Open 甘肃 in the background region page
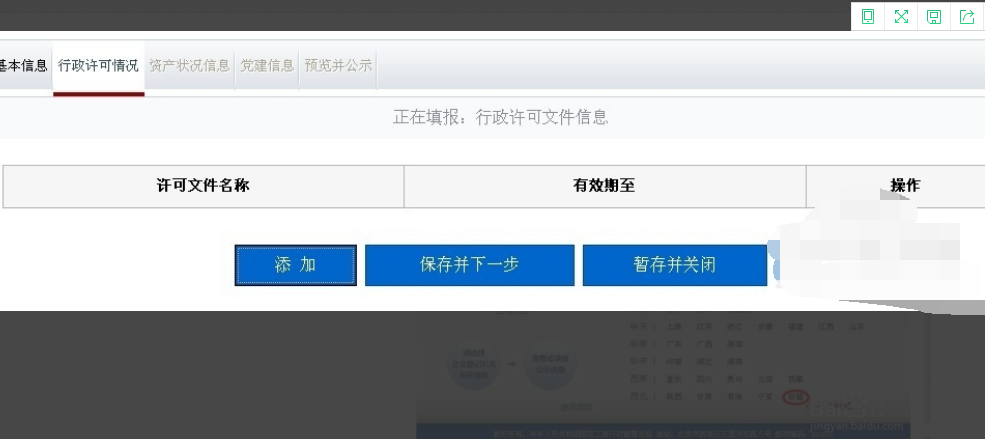This screenshot has width=985, height=439. coord(704,397)
